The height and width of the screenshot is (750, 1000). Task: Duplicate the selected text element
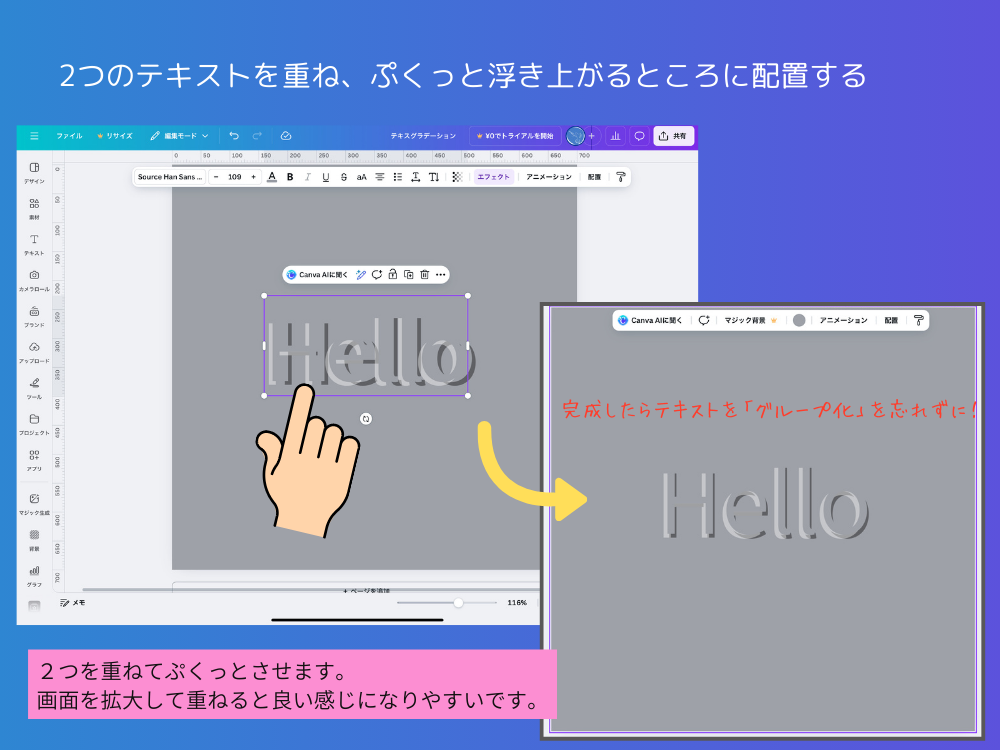409,274
